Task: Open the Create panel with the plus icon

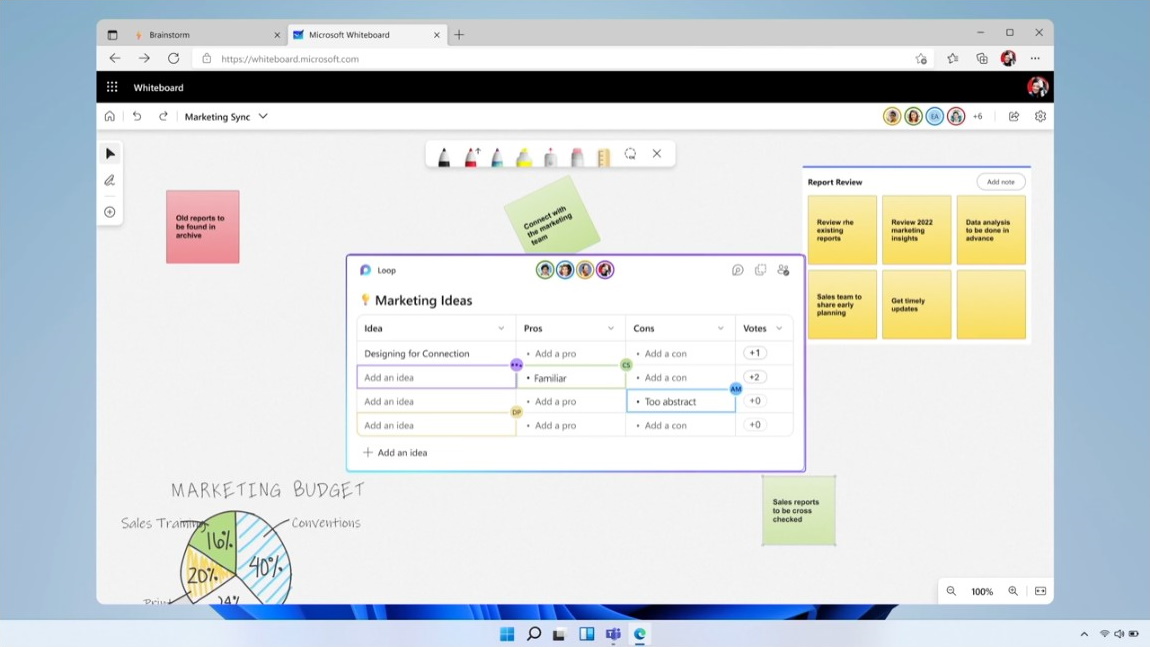Action: (110, 211)
